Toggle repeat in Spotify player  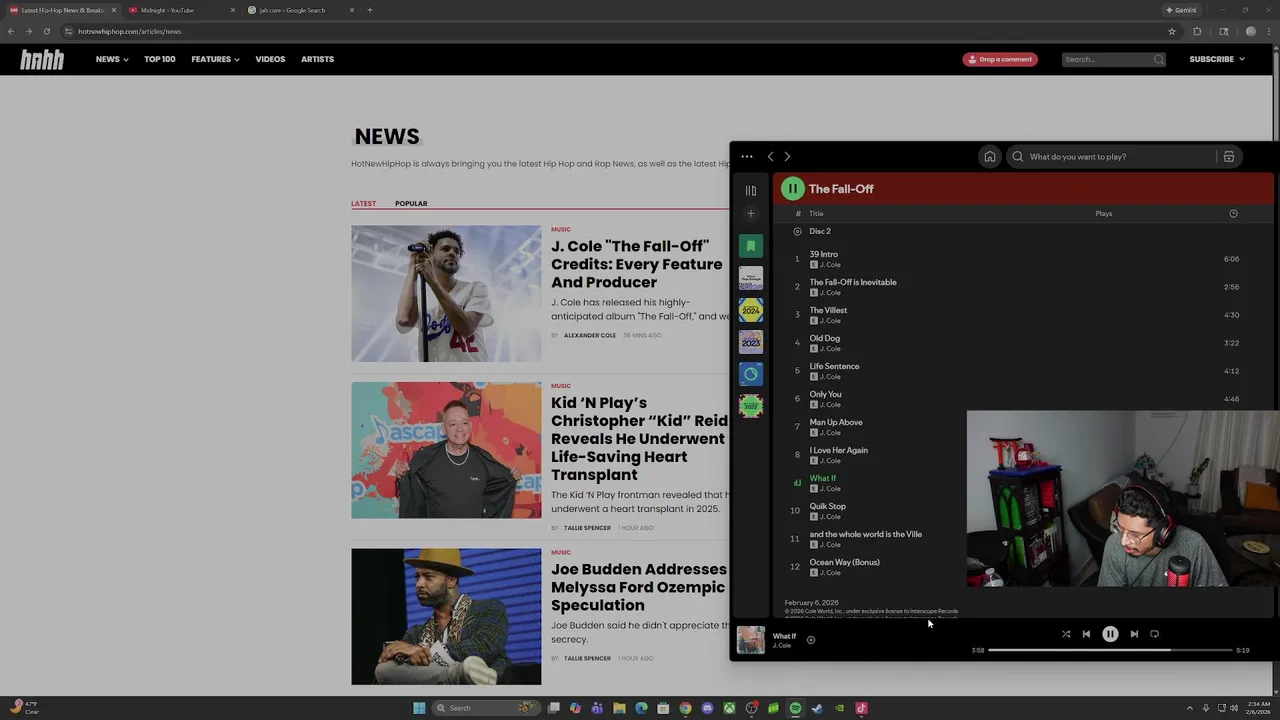pyautogui.click(x=1154, y=634)
